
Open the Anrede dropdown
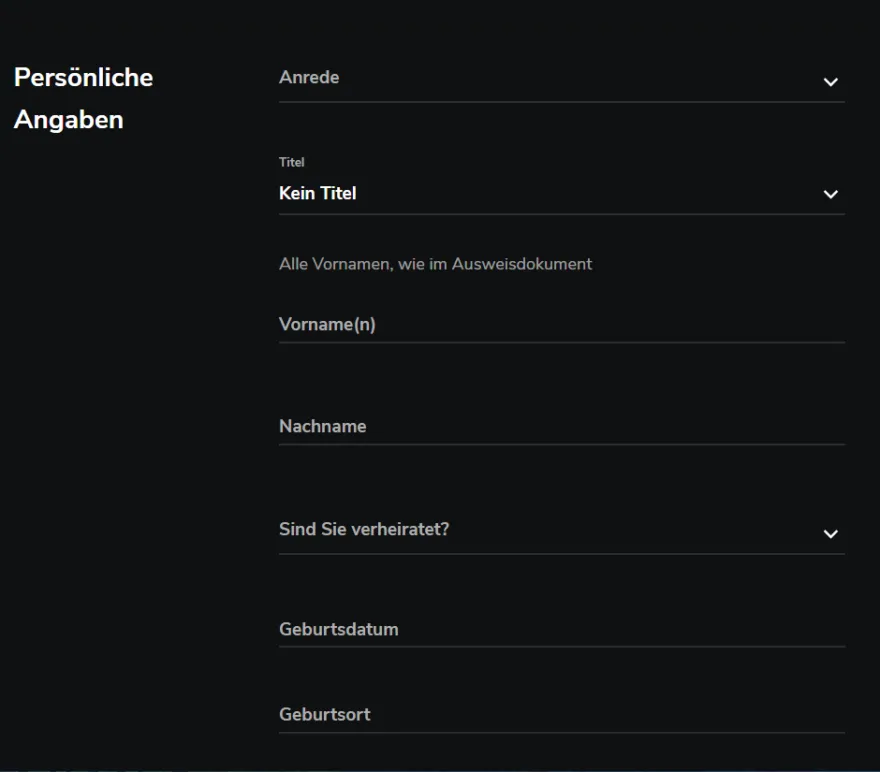(560, 80)
